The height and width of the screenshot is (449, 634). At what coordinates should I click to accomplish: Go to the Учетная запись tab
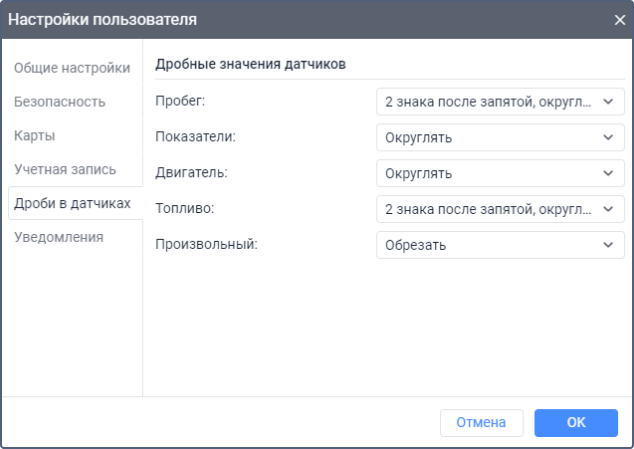65,169
